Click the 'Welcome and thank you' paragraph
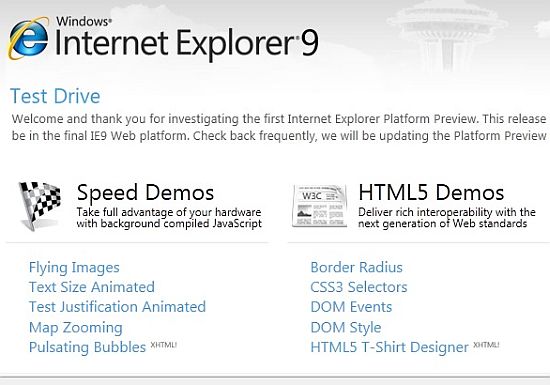Viewport: 550px width, 385px height. (279, 127)
